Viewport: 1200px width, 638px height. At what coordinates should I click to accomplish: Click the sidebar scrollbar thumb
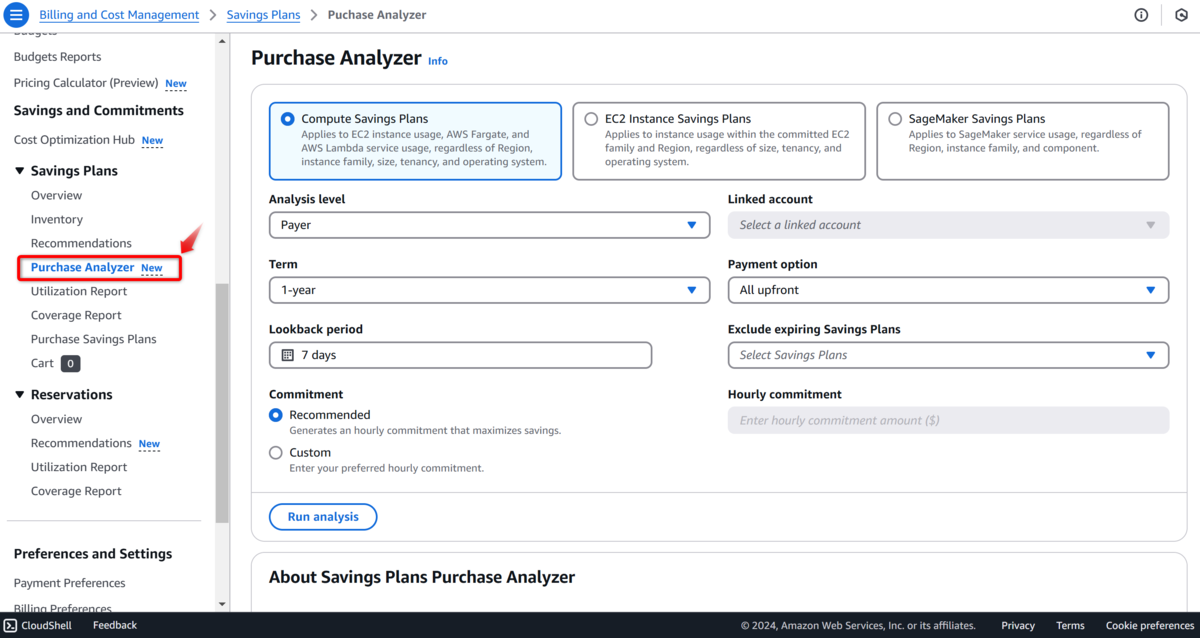pyautogui.click(x=222, y=403)
